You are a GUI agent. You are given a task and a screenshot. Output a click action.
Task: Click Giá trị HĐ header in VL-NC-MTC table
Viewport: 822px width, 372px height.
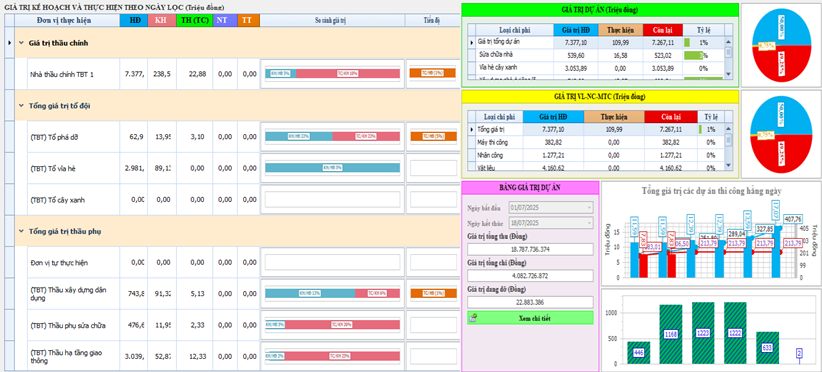tap(553, 117)
